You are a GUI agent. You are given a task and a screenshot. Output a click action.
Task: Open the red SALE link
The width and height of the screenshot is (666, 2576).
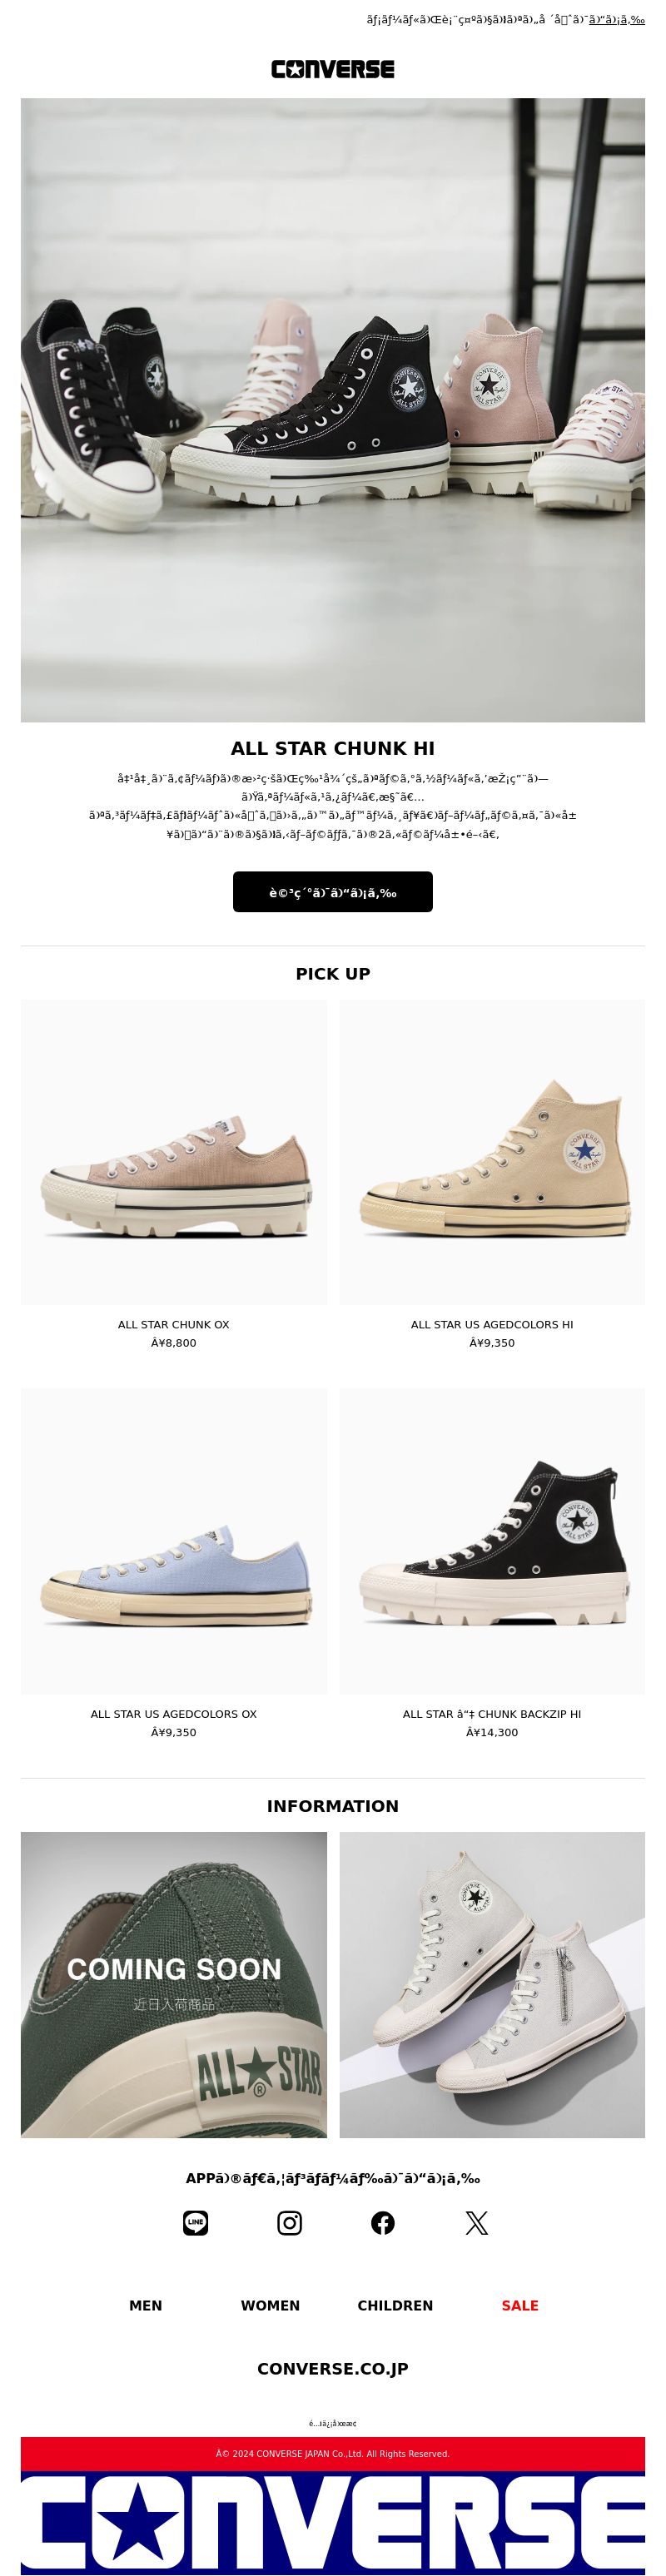(x=520, y=2305)
